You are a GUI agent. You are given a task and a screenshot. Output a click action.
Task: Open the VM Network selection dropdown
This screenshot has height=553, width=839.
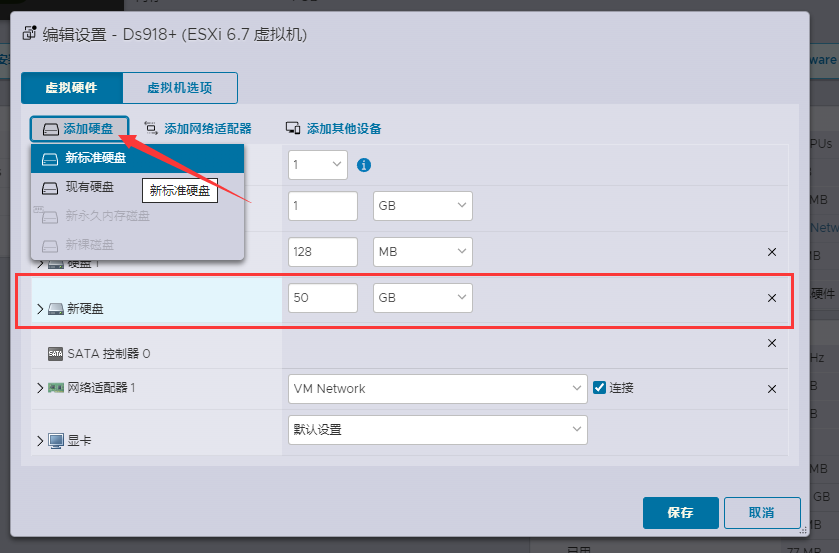(437, 388)
